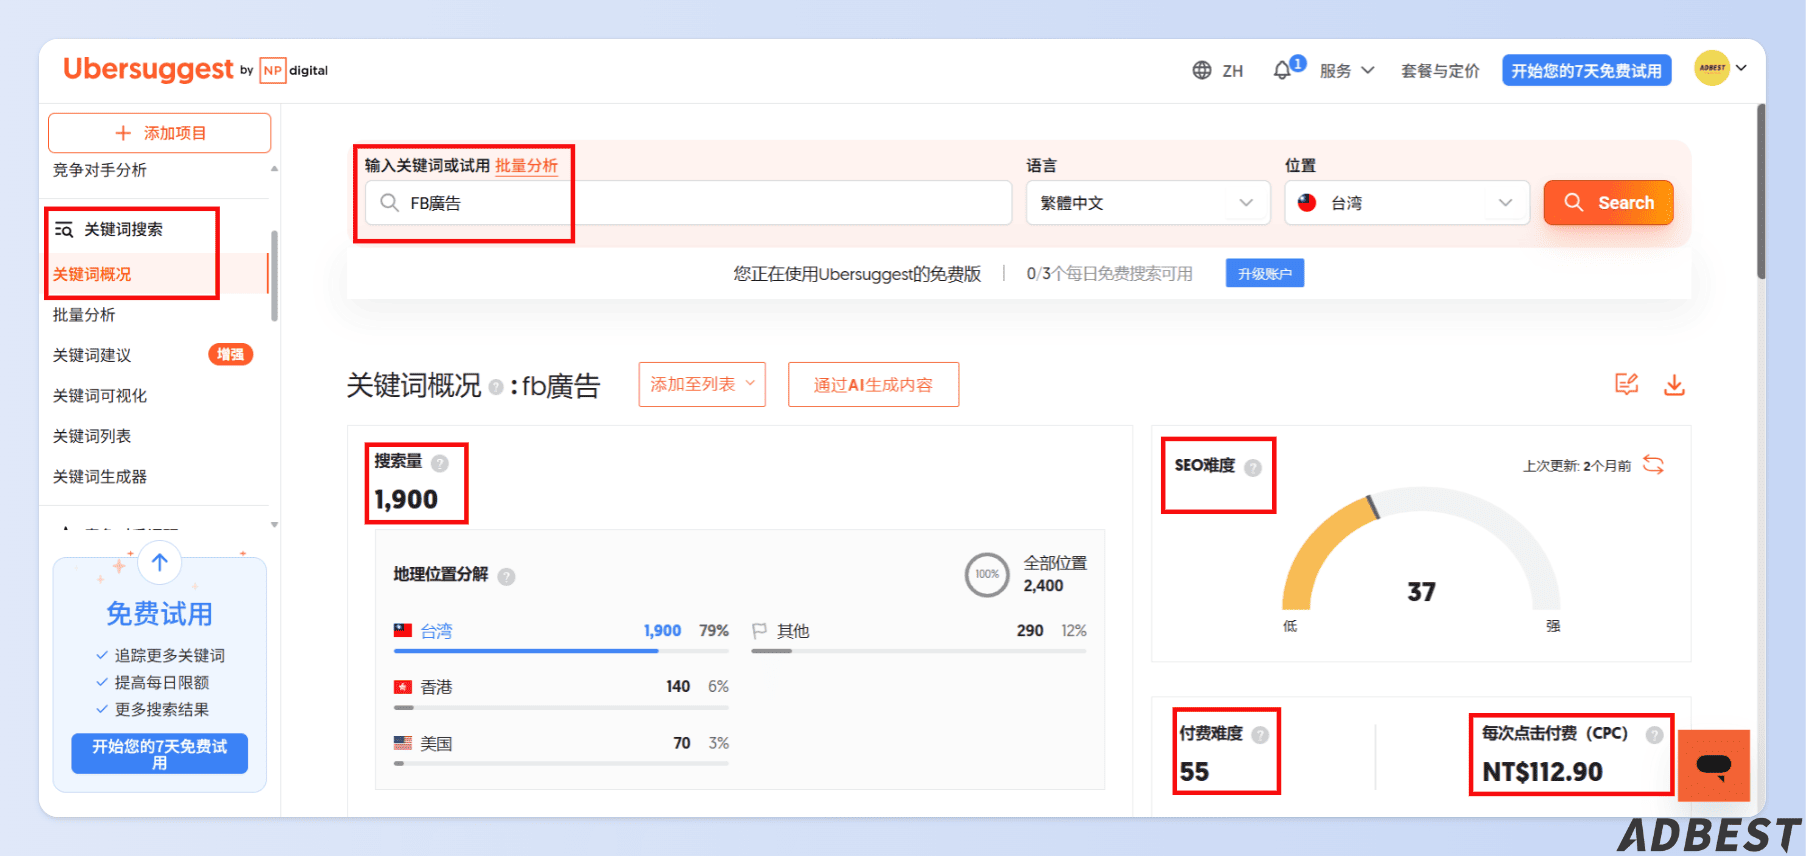Click the 台湾 link in geographic breakdown
This screenshot has width=1806, height=856.
pyautogui.click(x=436, y=631)
